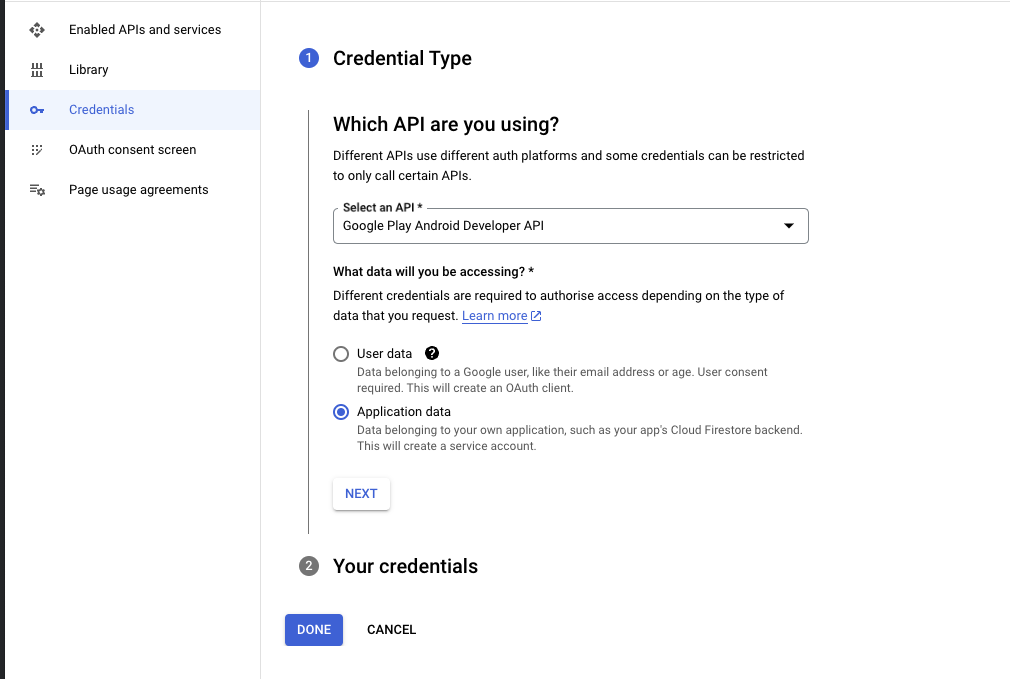Image resolution: width=1010 pixels, height=679 pixels.
Task: Click the Credentials key icon
Action: pyautogui.click(x=37, y=110)
